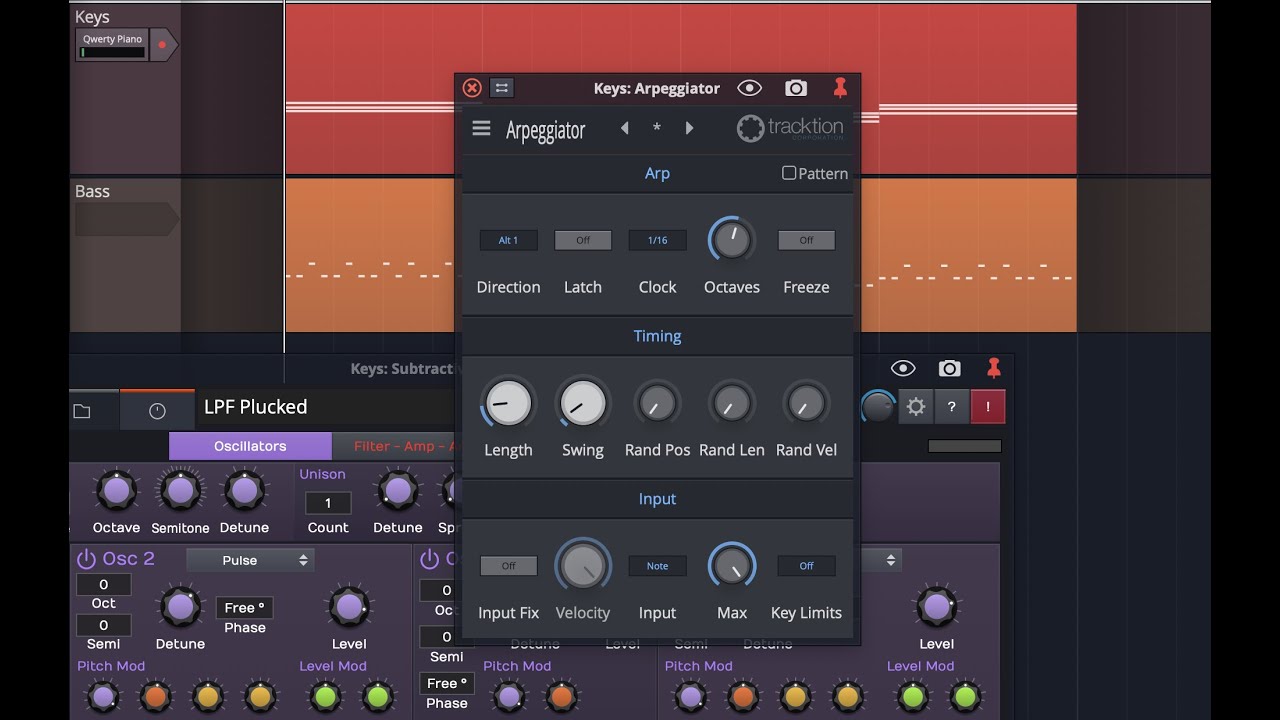
Task: Click the Subtractive window camera icon
Action: 949,369
